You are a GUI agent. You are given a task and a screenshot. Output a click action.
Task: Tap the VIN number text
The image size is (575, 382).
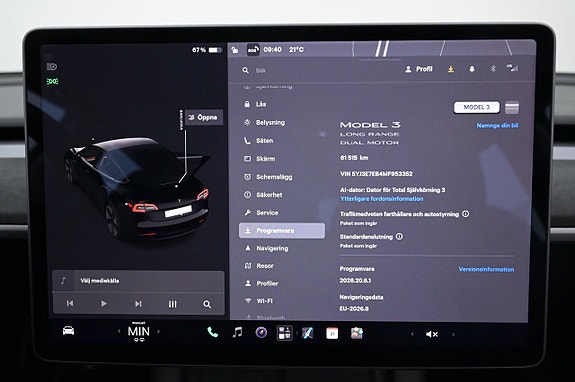(x=376, y=174)
